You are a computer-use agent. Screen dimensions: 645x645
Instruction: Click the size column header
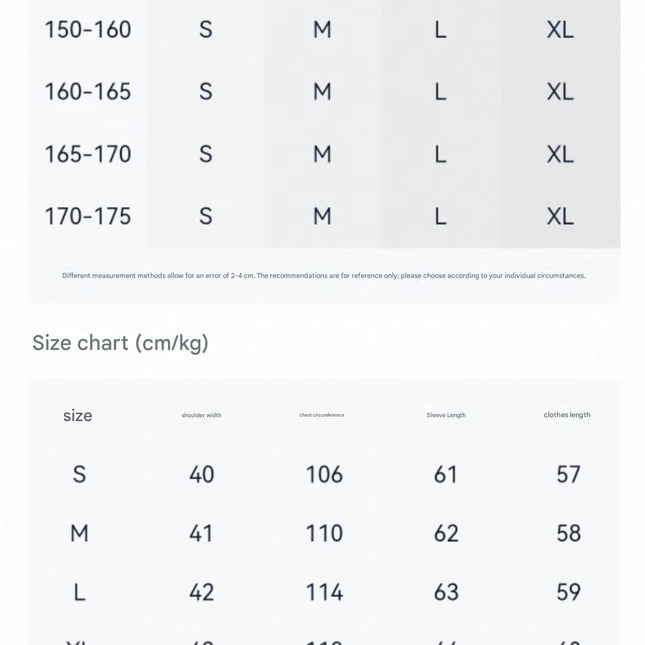[x=78, y=415]
